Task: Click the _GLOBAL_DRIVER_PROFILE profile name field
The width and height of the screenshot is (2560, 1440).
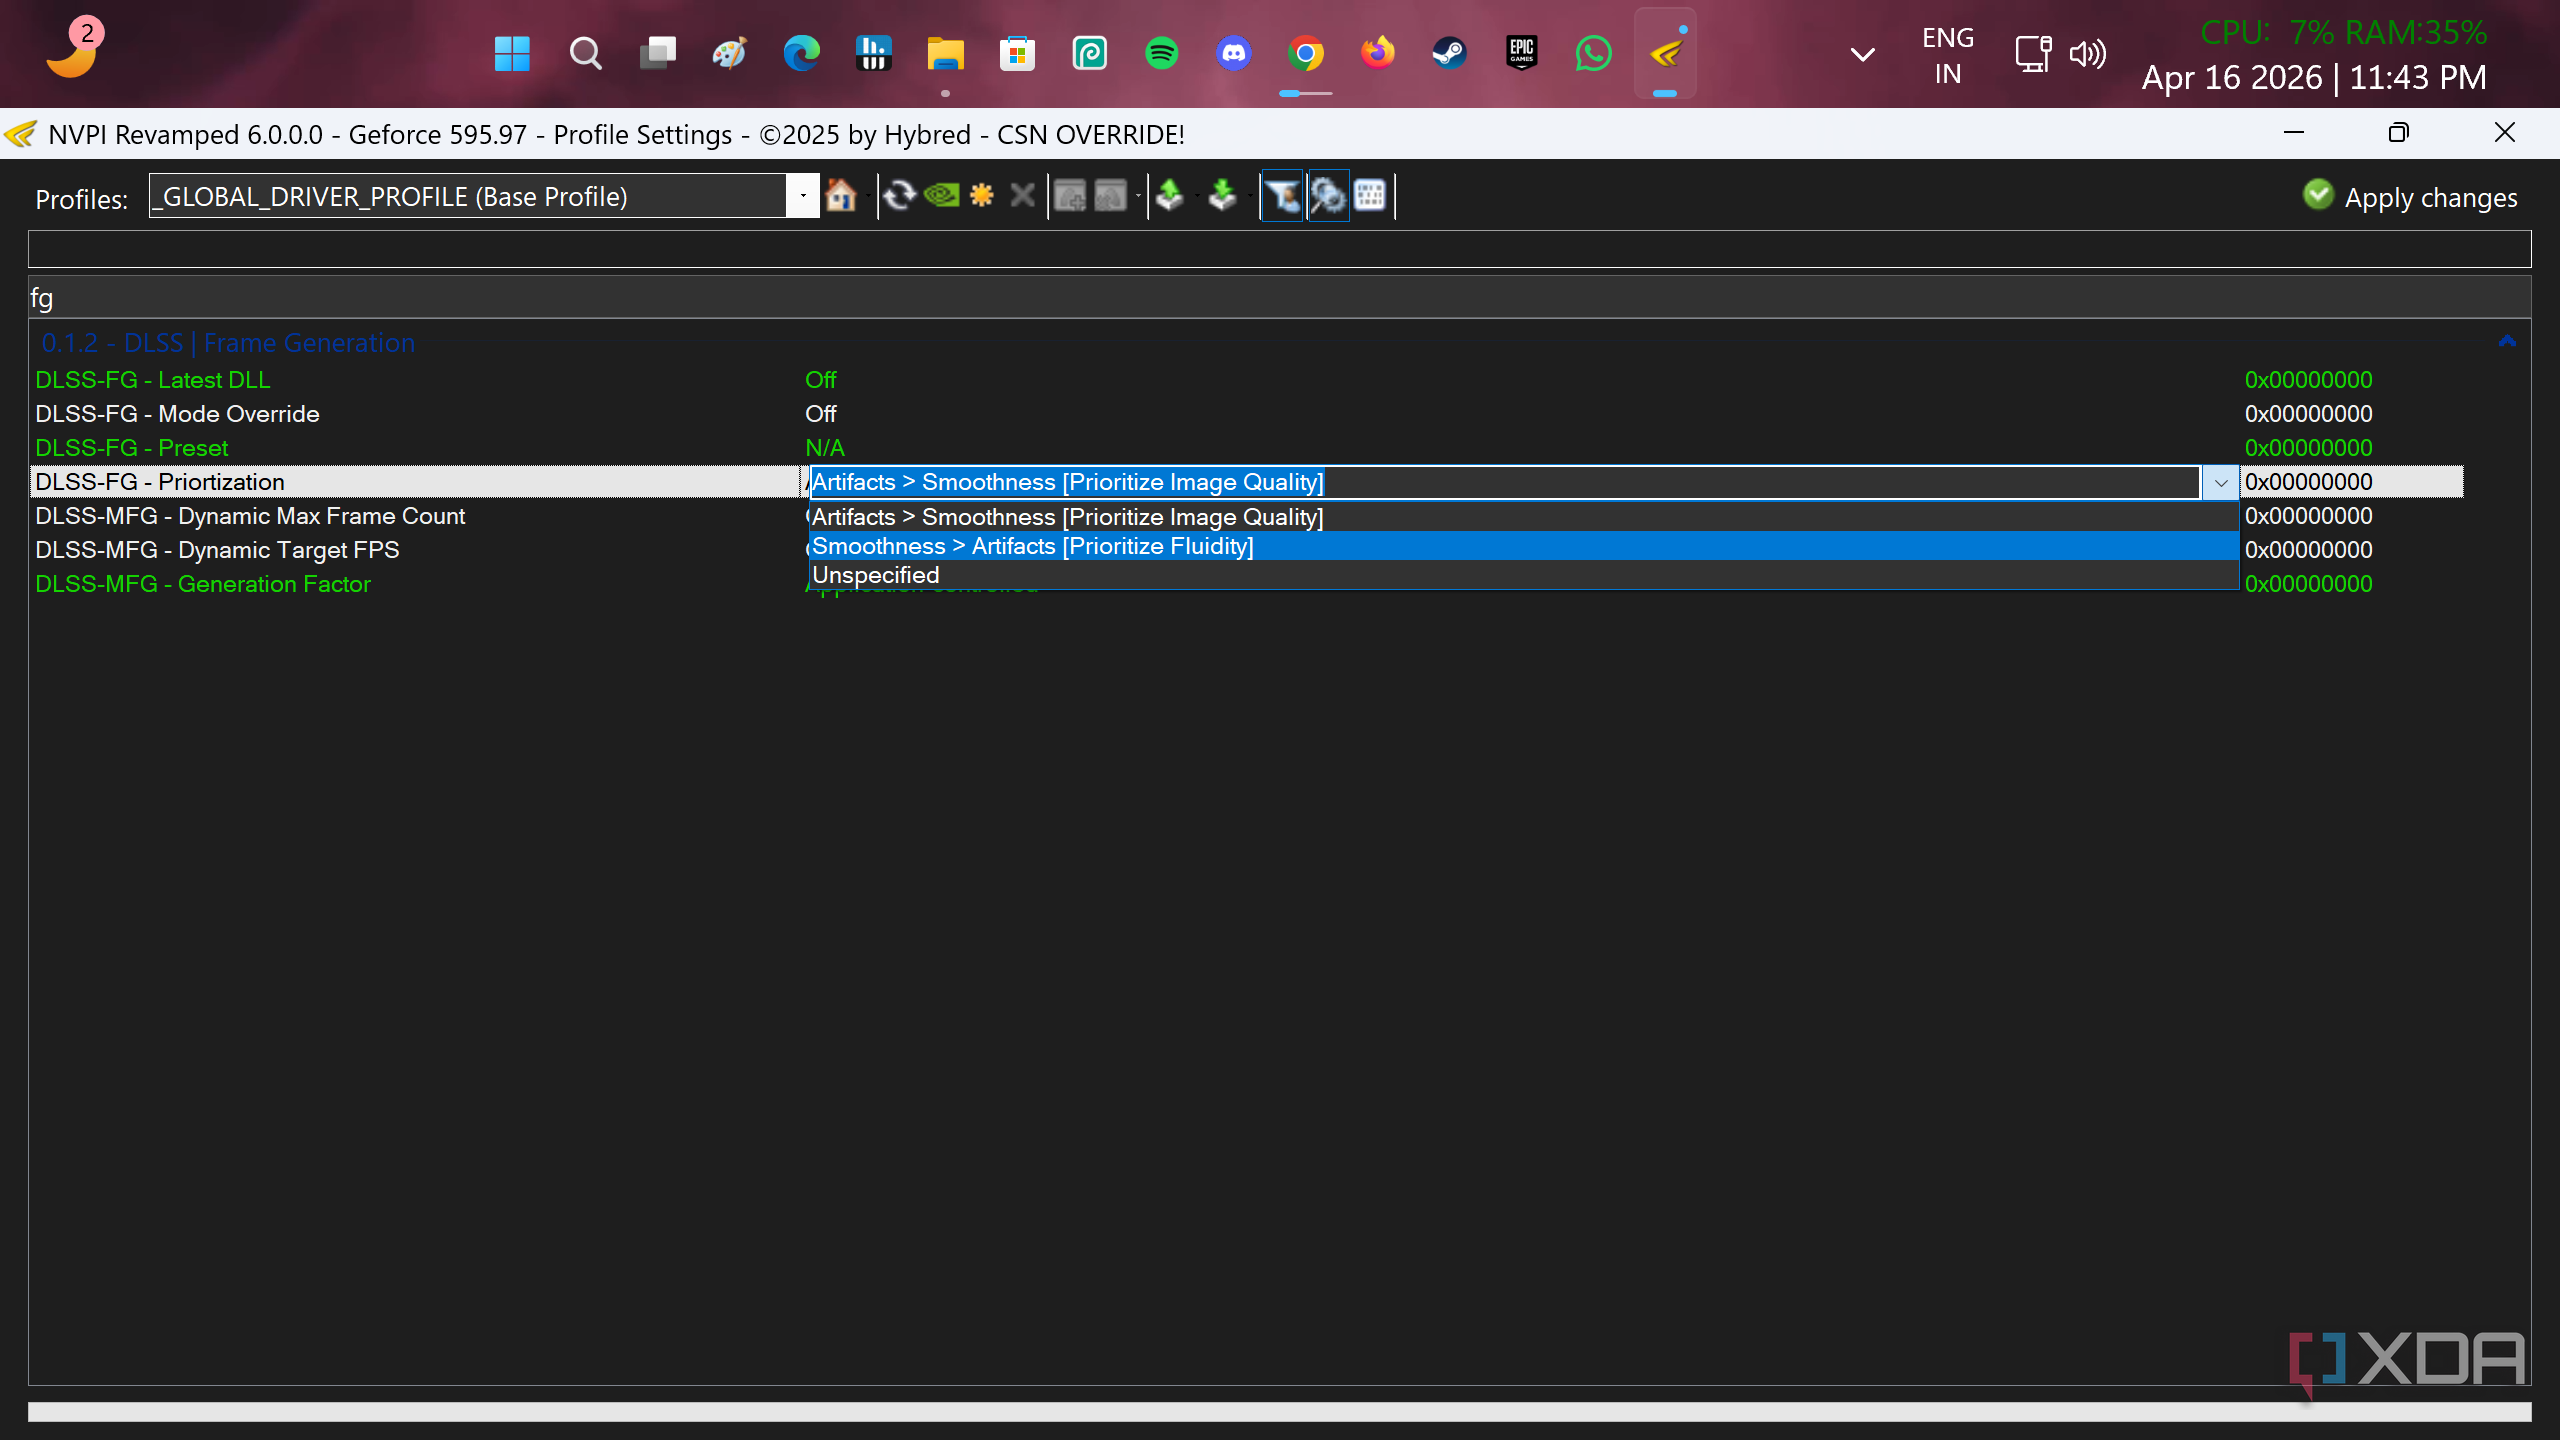Action: click(467, 196)
